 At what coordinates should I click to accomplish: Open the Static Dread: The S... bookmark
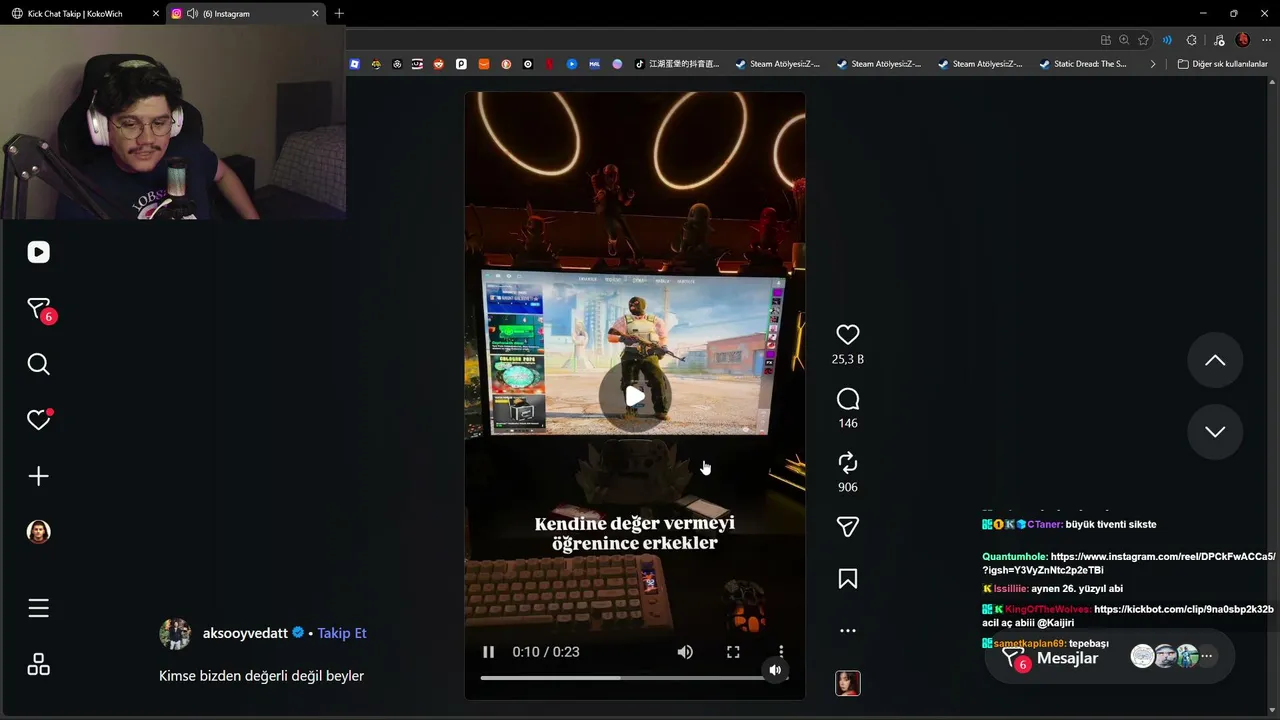(x=1083, y=64)
